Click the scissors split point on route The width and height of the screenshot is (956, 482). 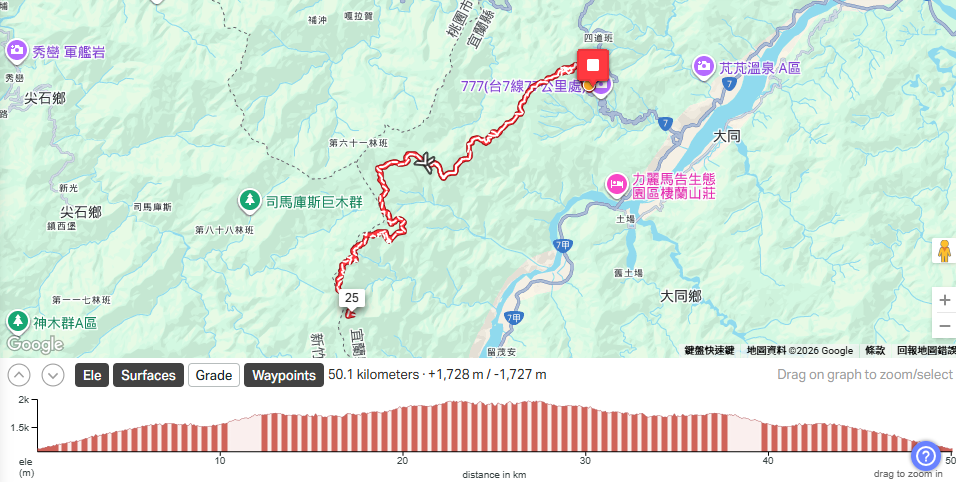pos(426,162)
